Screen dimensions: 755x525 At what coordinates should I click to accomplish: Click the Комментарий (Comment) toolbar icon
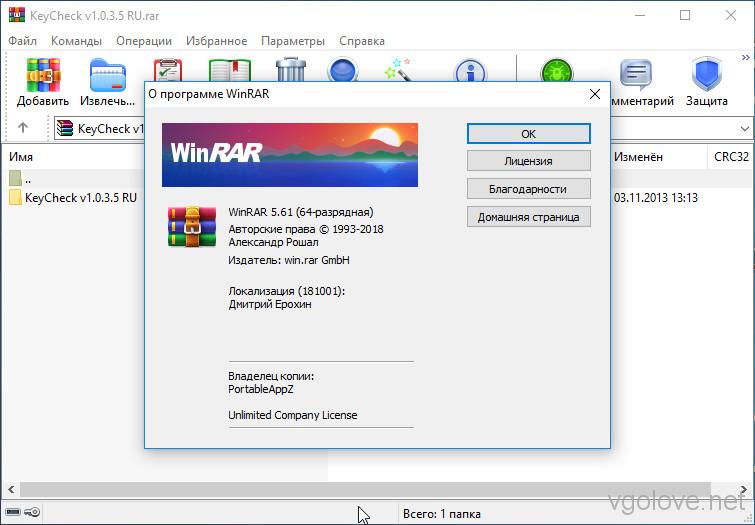[x=636, y=75]
